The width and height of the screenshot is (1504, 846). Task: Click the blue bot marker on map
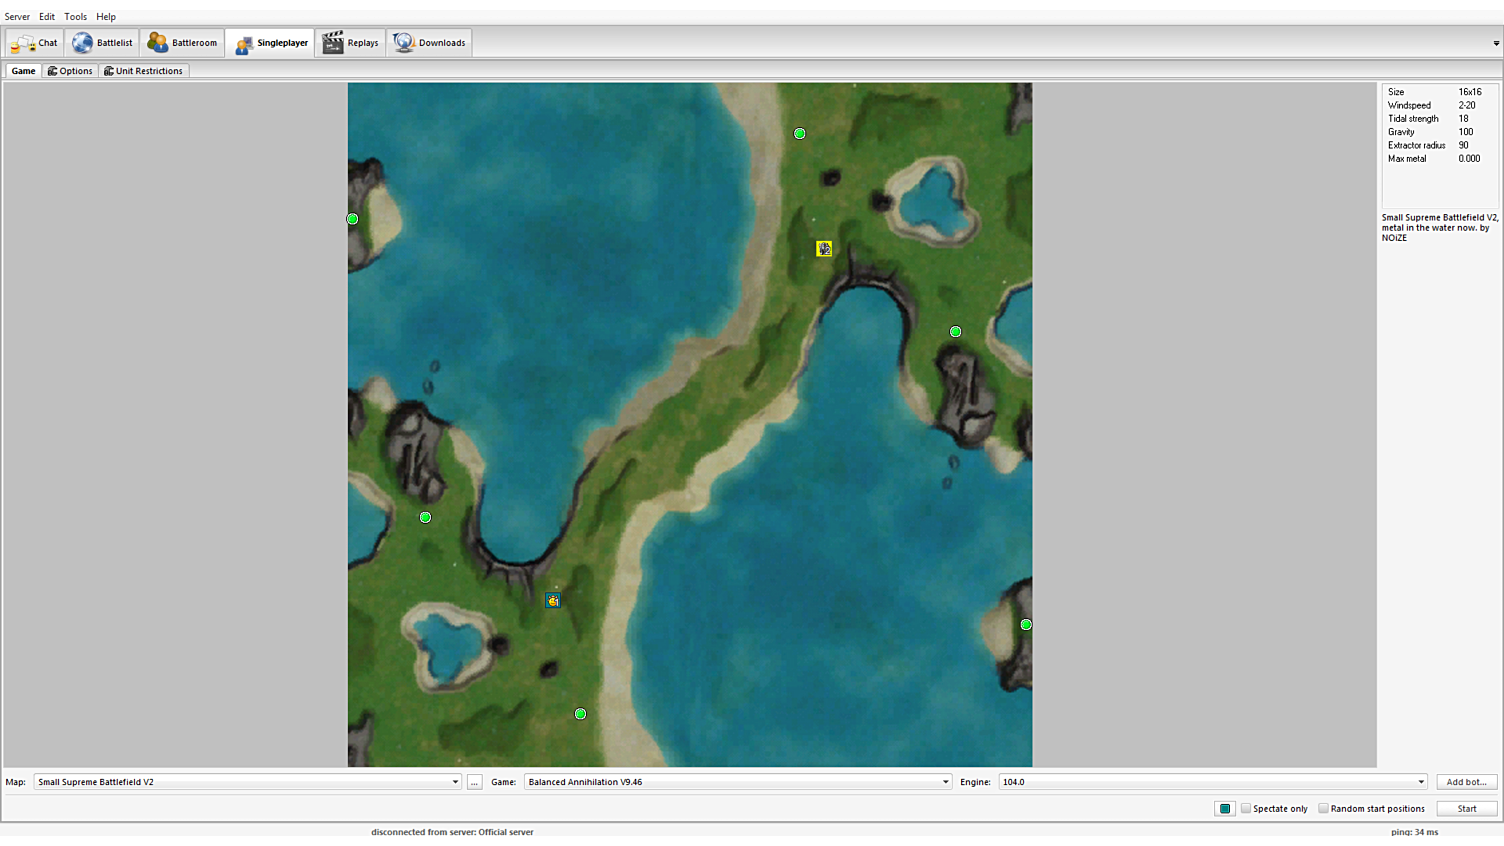pyautogui.click(x=553, y=600)
